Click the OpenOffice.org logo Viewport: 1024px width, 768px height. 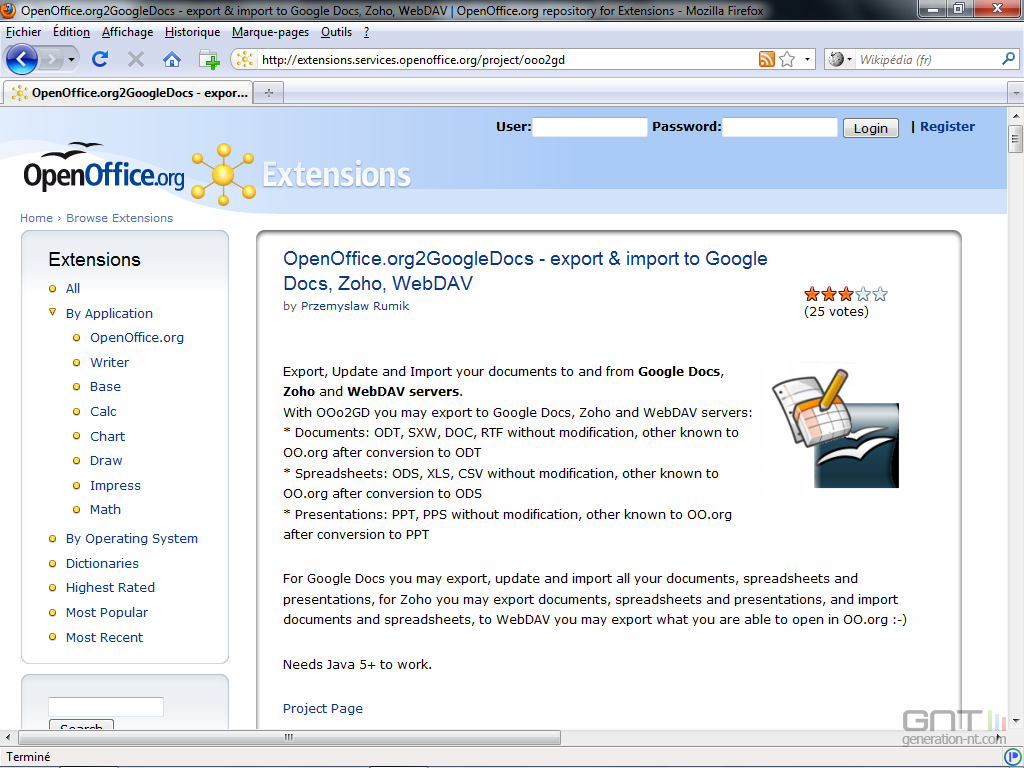[104, 168]
